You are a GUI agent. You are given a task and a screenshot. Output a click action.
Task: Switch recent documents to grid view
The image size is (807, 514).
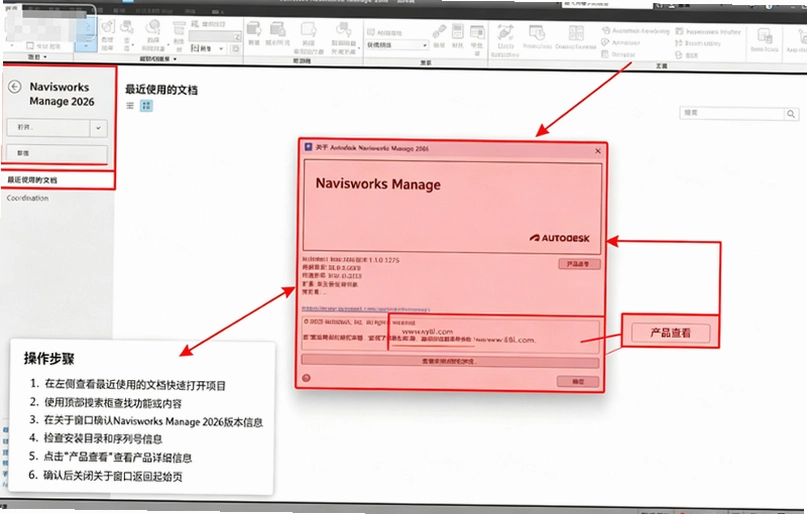point(146,105)
